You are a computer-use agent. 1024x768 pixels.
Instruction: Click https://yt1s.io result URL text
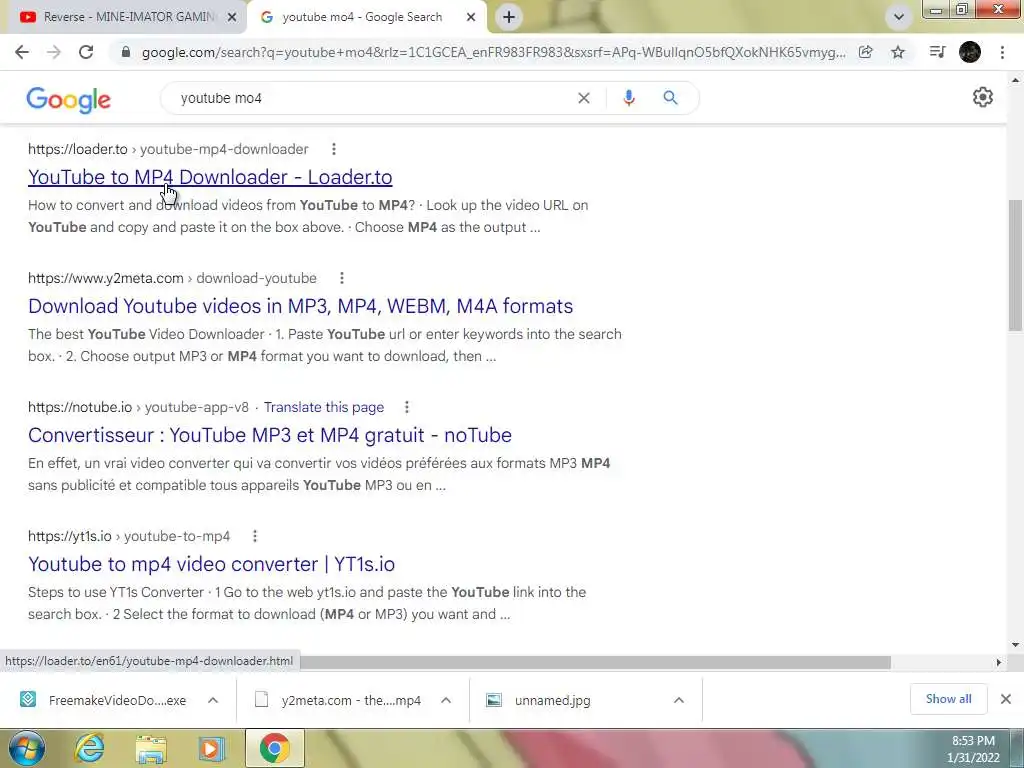[x=70, y=536]
